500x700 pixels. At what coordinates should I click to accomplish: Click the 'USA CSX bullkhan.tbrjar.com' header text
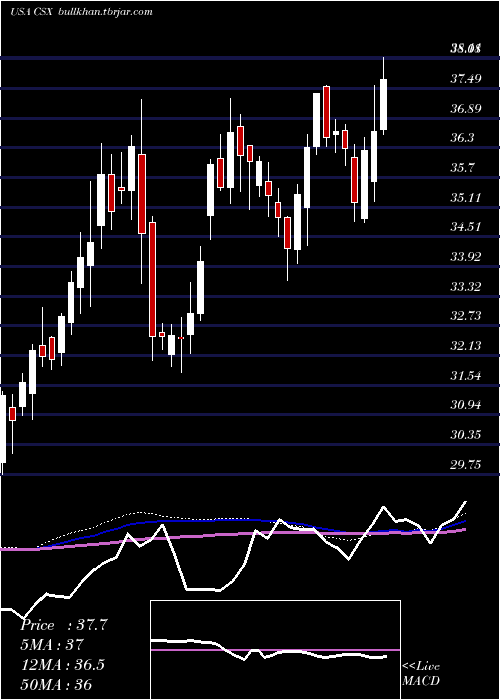pyautogui.click(x=81, y=12)
